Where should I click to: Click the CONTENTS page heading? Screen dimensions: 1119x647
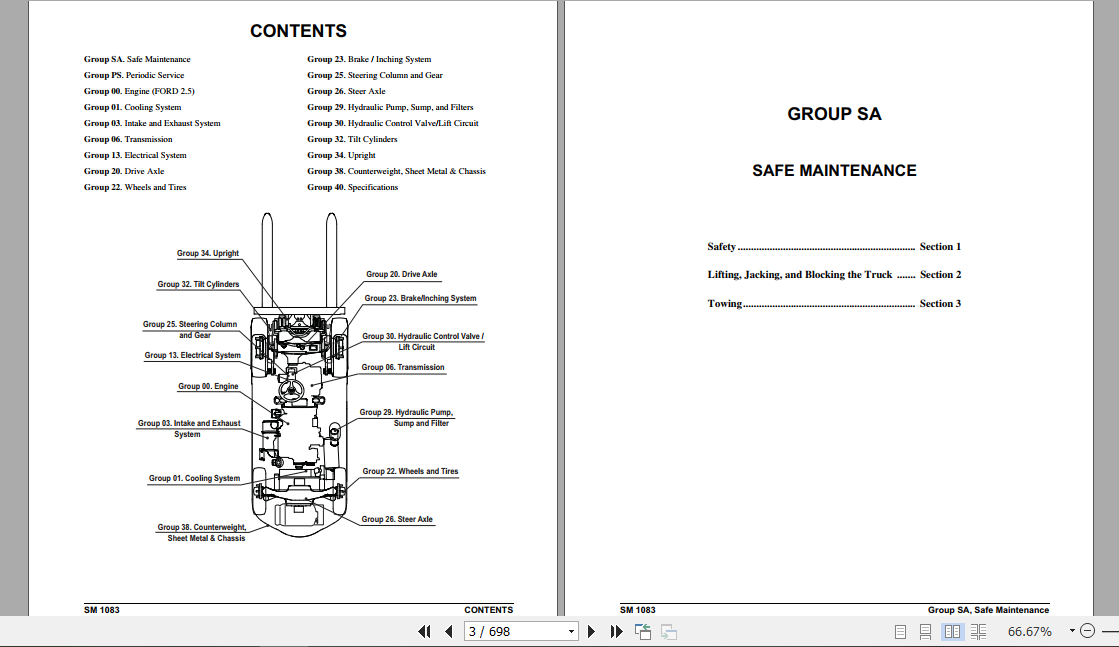(x=298, y=31)
